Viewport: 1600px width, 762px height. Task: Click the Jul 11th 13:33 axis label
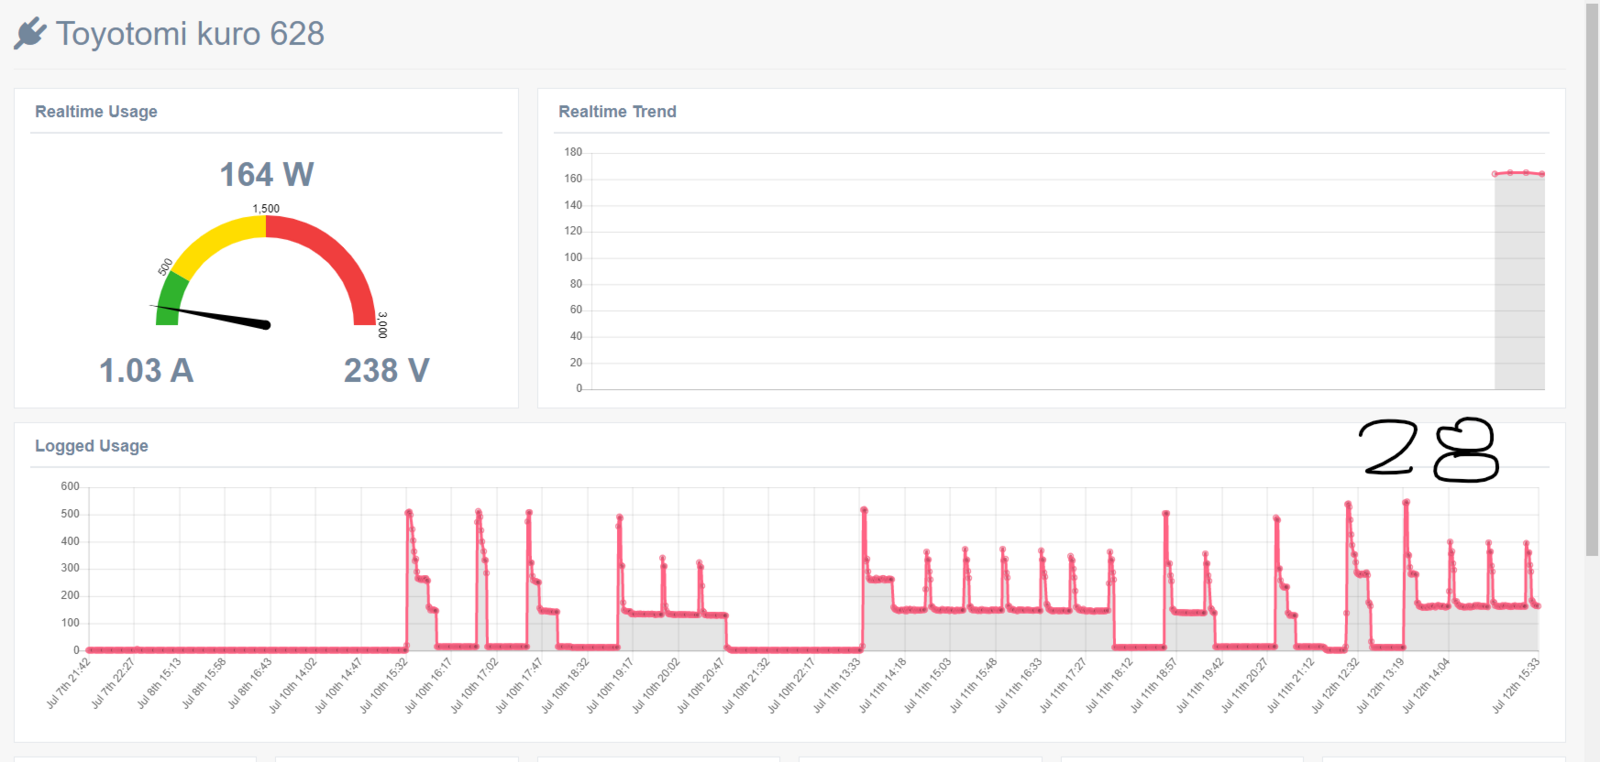click(x=837, y=685)
